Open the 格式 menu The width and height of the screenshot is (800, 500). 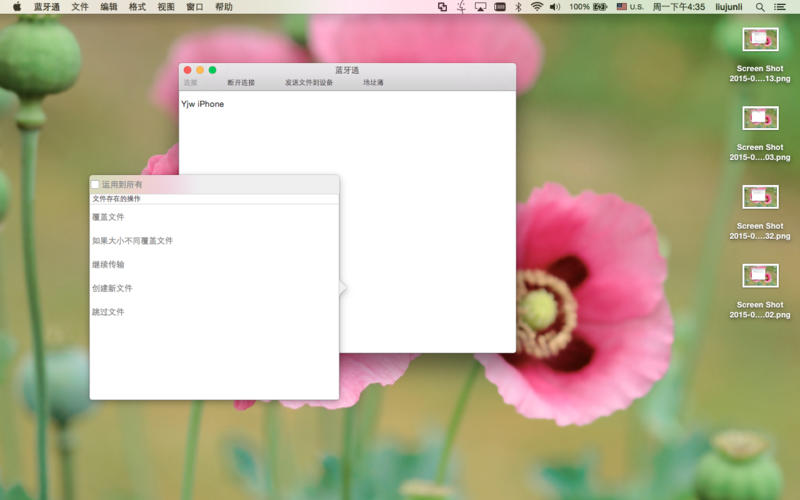(x=137, y=7)
